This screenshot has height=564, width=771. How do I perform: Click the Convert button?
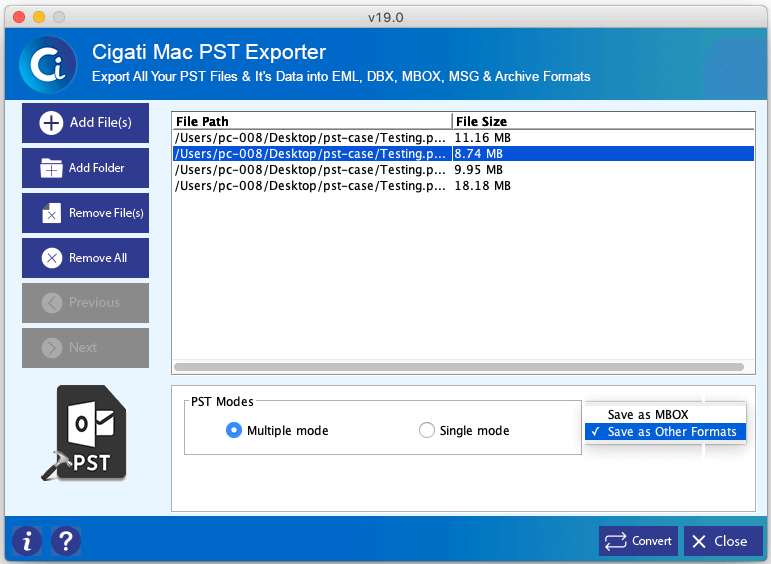click(x=638, y=541)
